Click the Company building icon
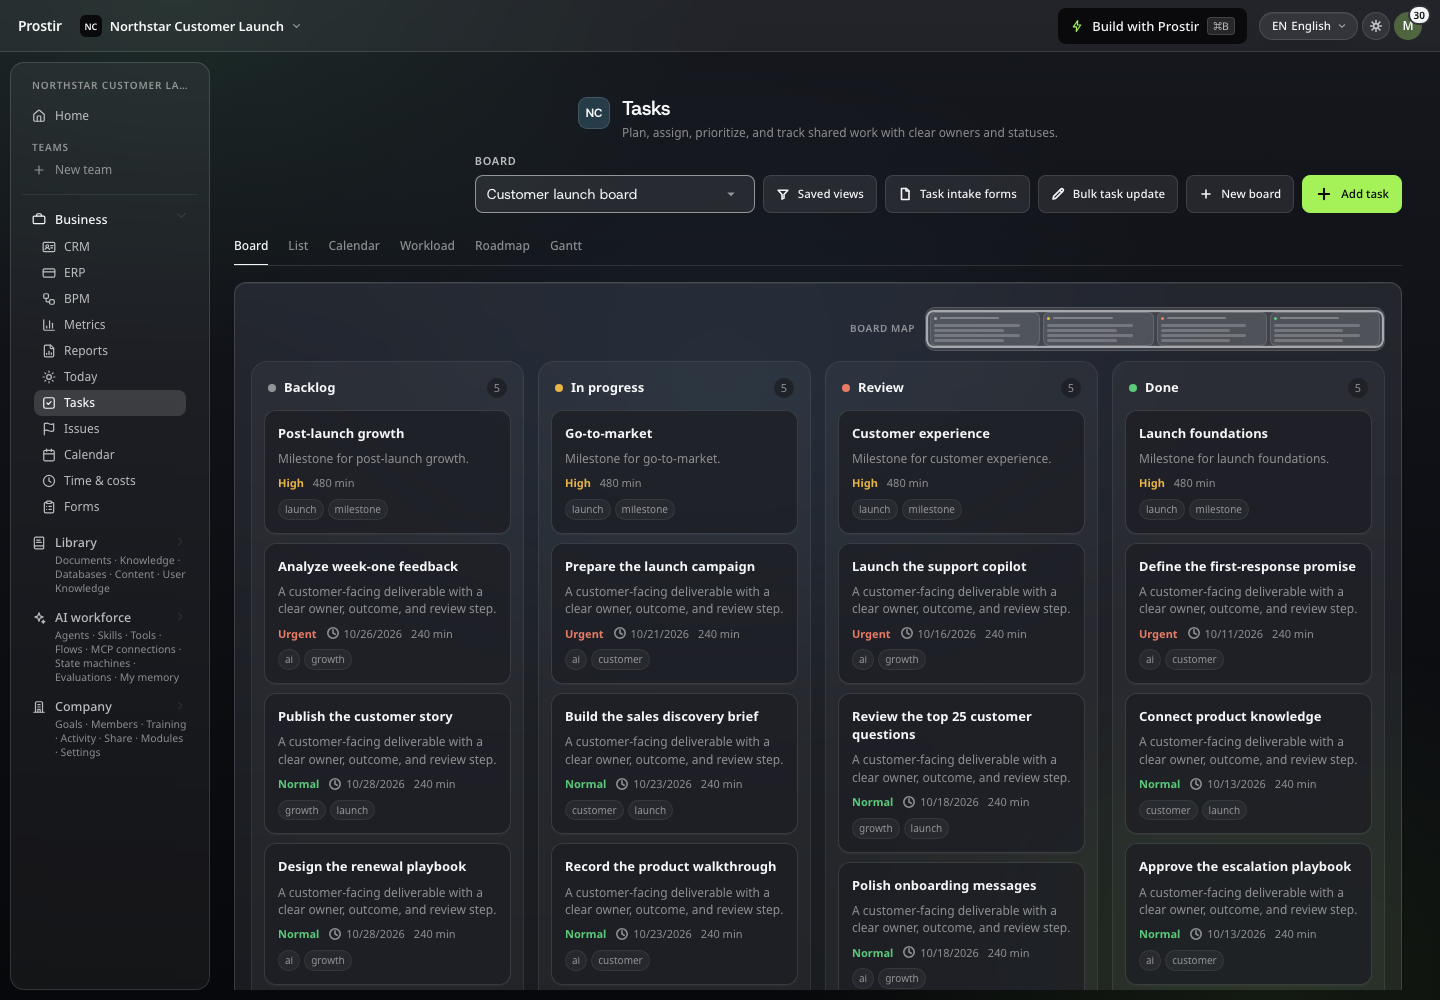1440x1000 pixels. point(39,707)
